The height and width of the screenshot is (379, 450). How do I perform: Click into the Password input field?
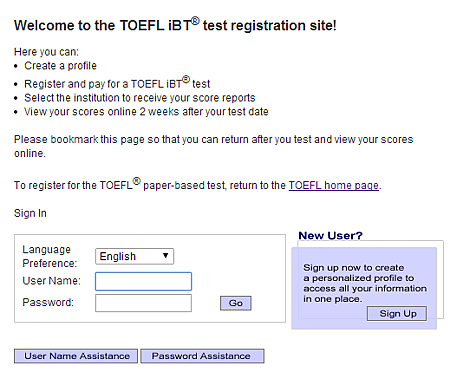pyautogui.click(x=143, y=303)
